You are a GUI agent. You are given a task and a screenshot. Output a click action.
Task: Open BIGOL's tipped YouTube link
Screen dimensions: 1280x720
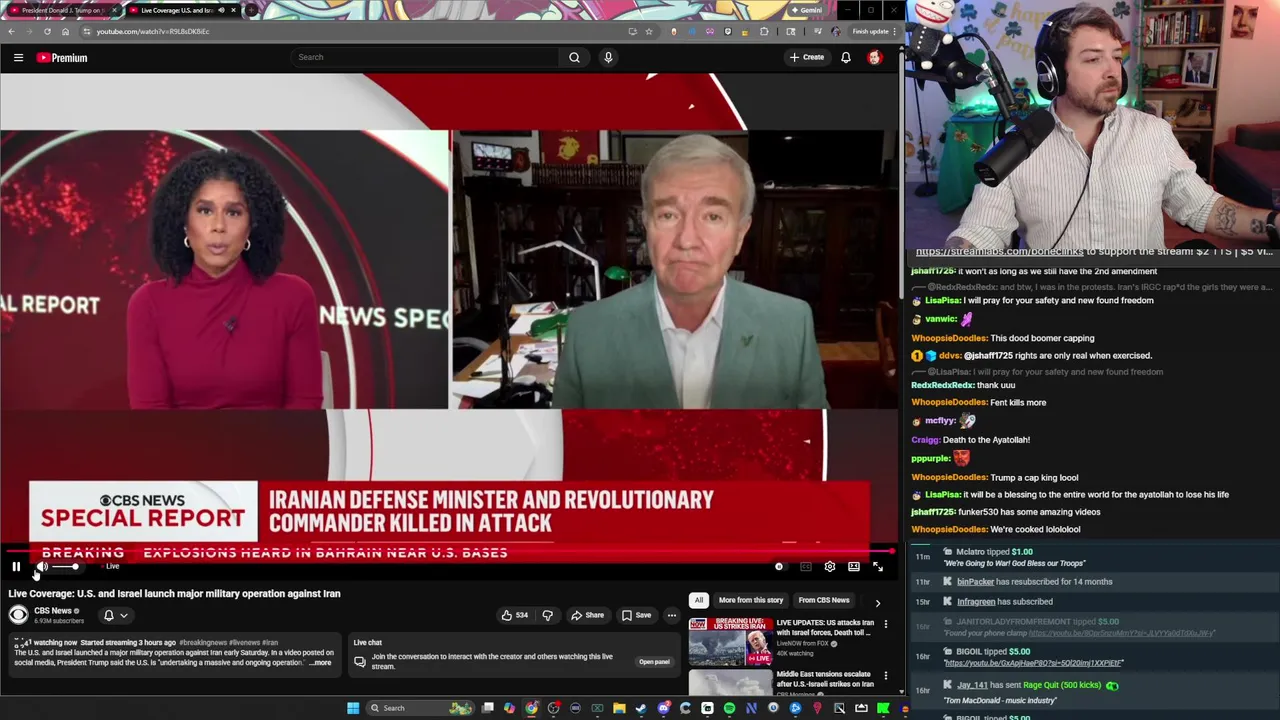point(1033,663)
